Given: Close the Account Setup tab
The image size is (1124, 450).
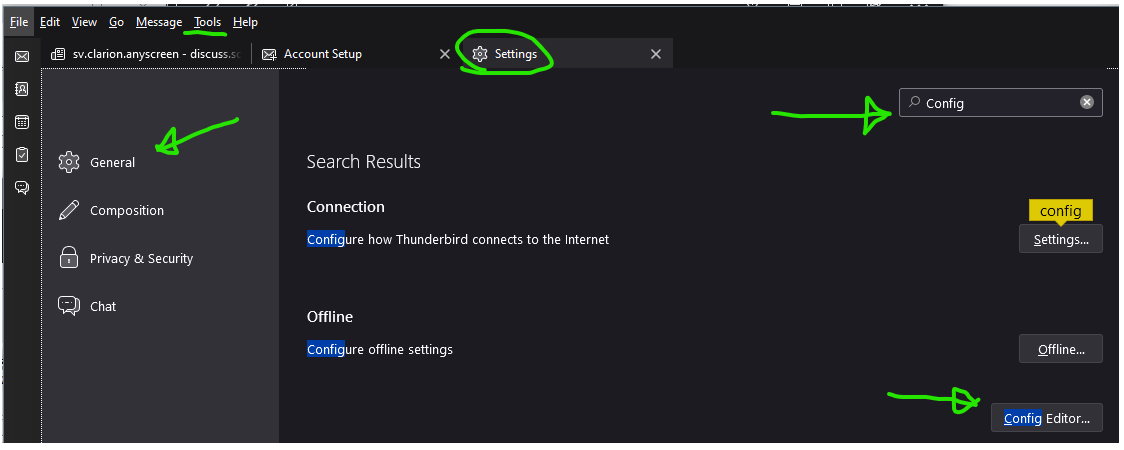Looking at the screenshot, I should pos(445,54).
